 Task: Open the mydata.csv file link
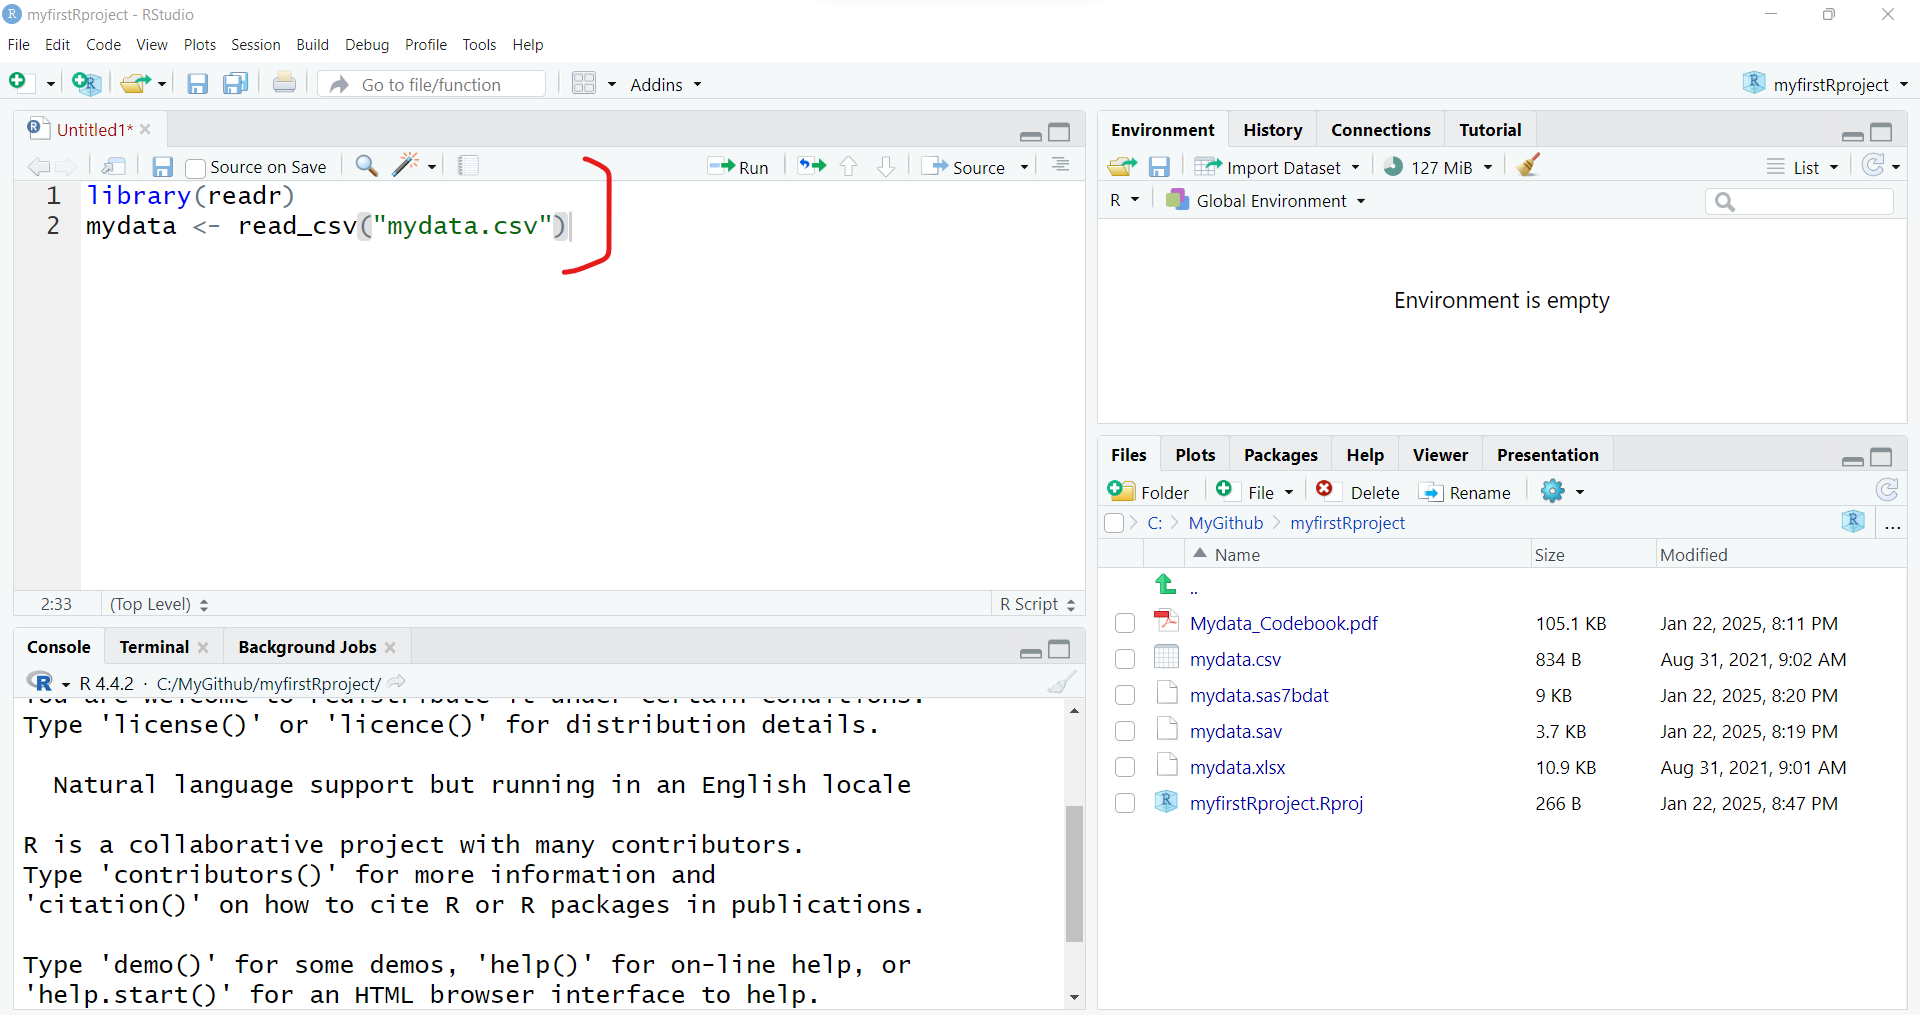pos(1235,660)
